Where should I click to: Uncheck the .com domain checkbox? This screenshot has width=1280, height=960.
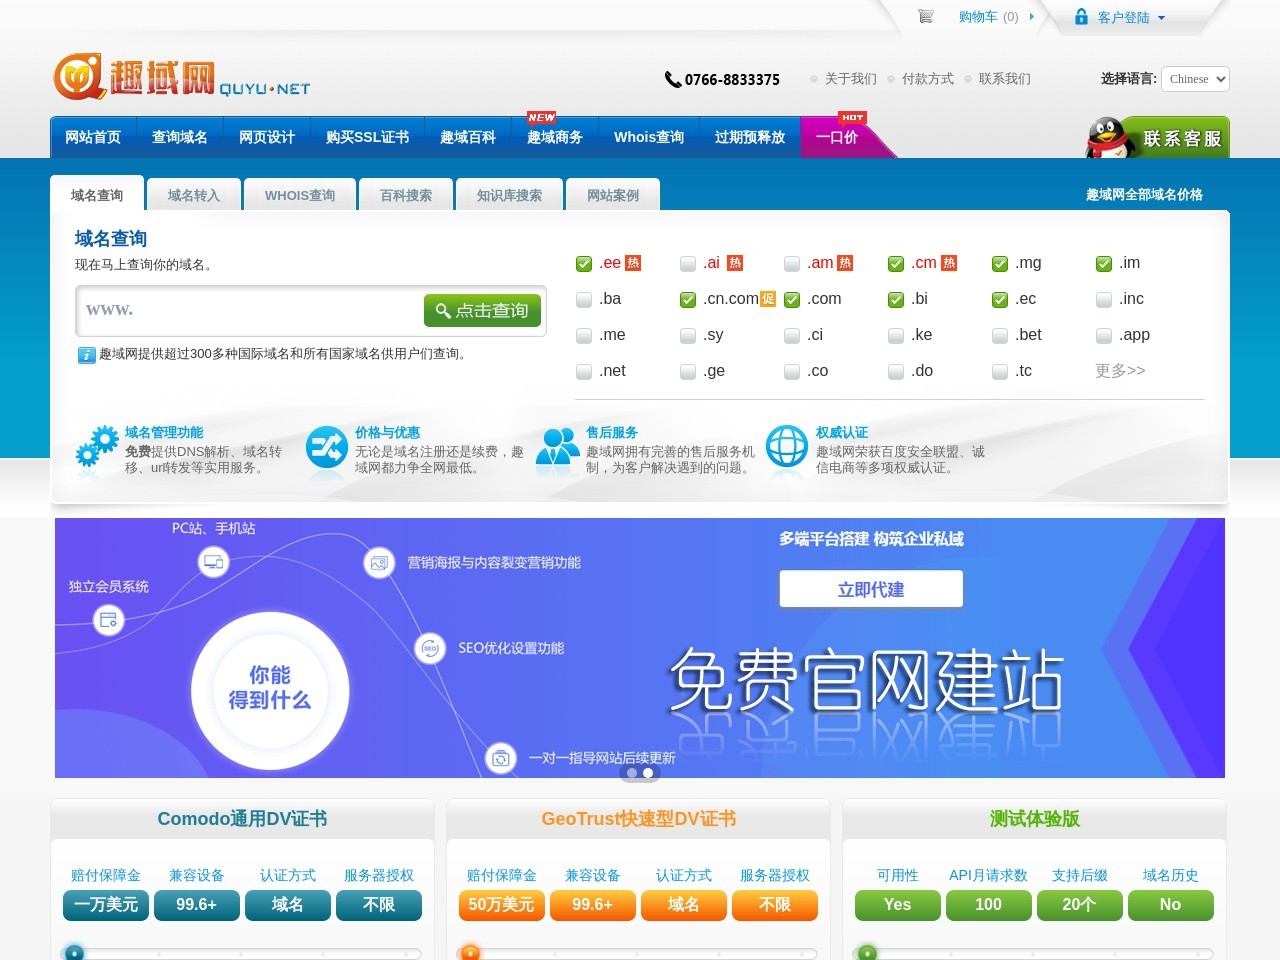coord(792,300)
